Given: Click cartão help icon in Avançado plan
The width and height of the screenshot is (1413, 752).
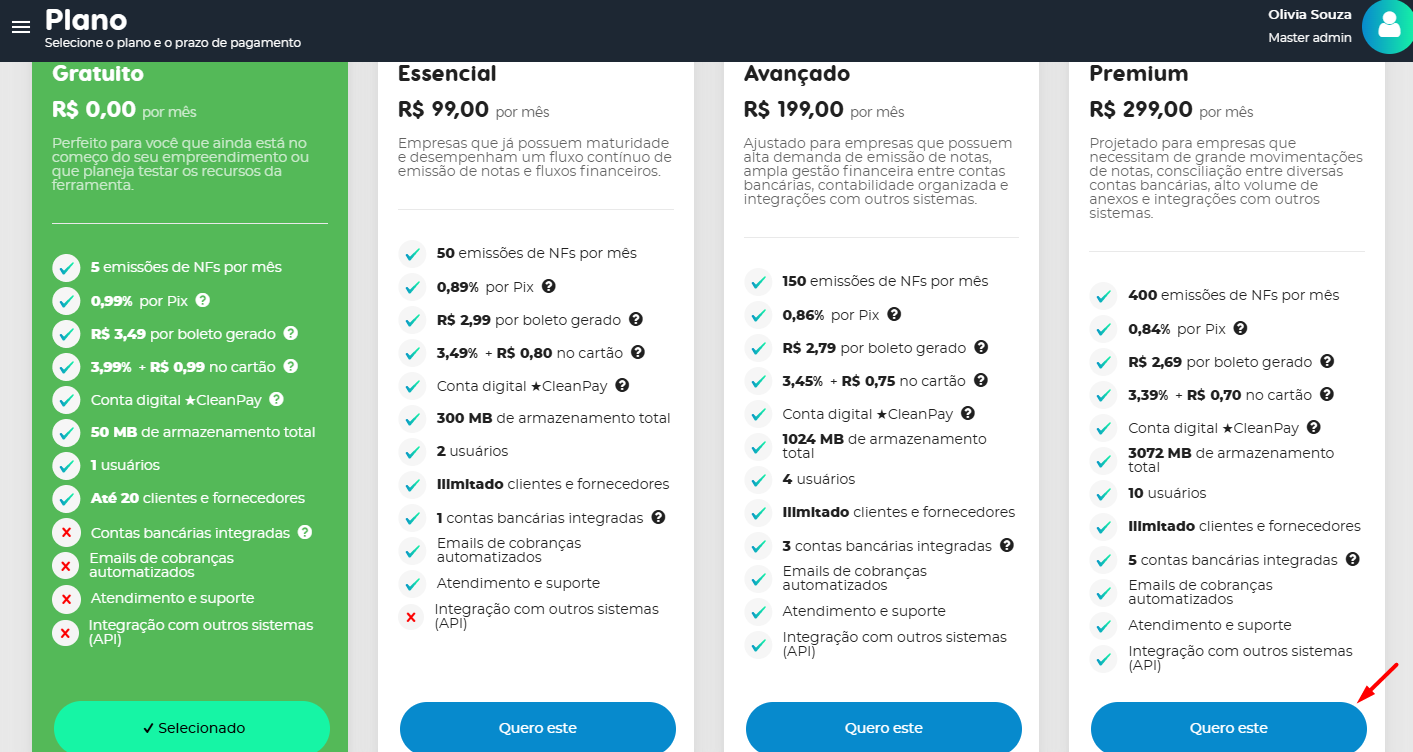Looking at the screenshot, I should pos(981,380).
